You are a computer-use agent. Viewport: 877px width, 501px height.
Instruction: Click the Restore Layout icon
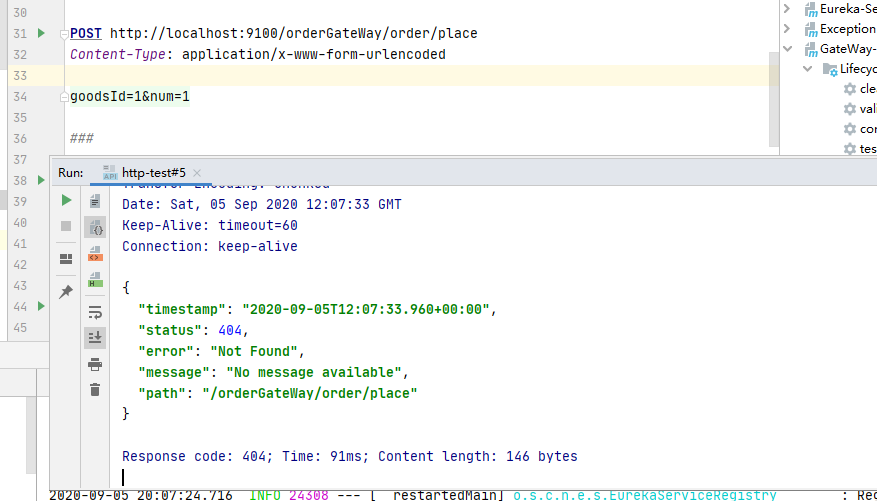coord(66,259)
